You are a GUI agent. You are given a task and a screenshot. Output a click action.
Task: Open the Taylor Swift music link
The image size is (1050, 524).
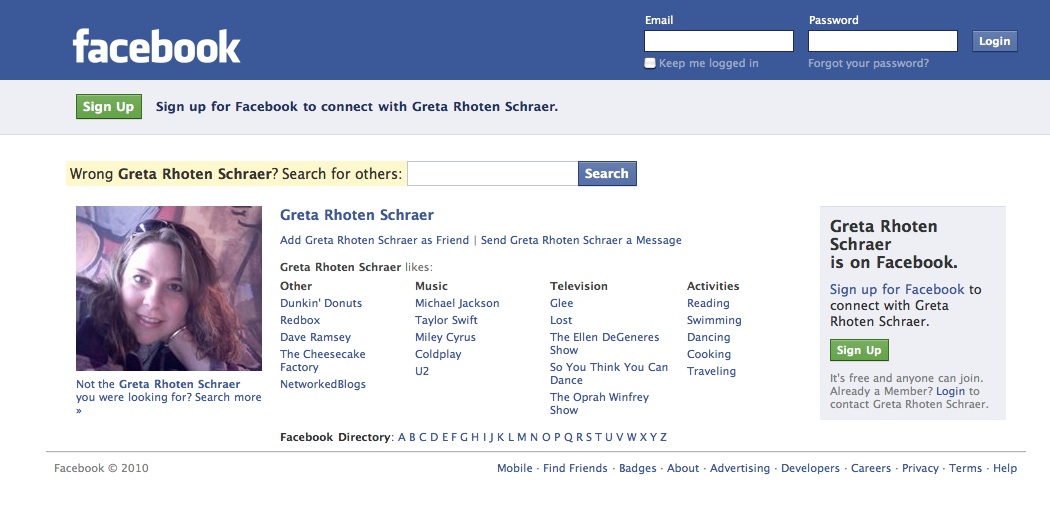point(446,320)
